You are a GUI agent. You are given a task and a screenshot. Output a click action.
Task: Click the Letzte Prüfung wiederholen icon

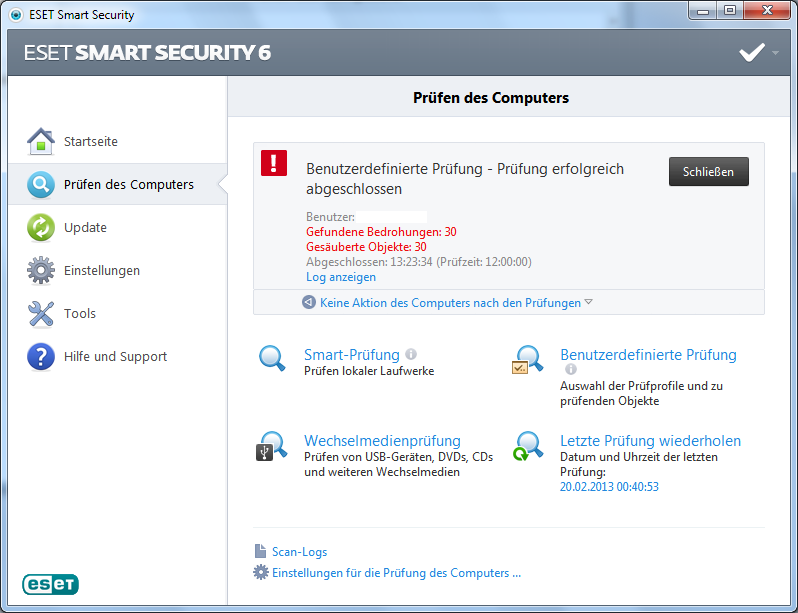527,446
